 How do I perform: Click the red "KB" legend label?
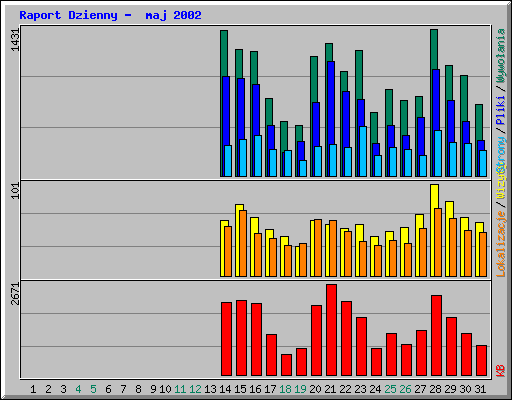(x=501, y=371)
